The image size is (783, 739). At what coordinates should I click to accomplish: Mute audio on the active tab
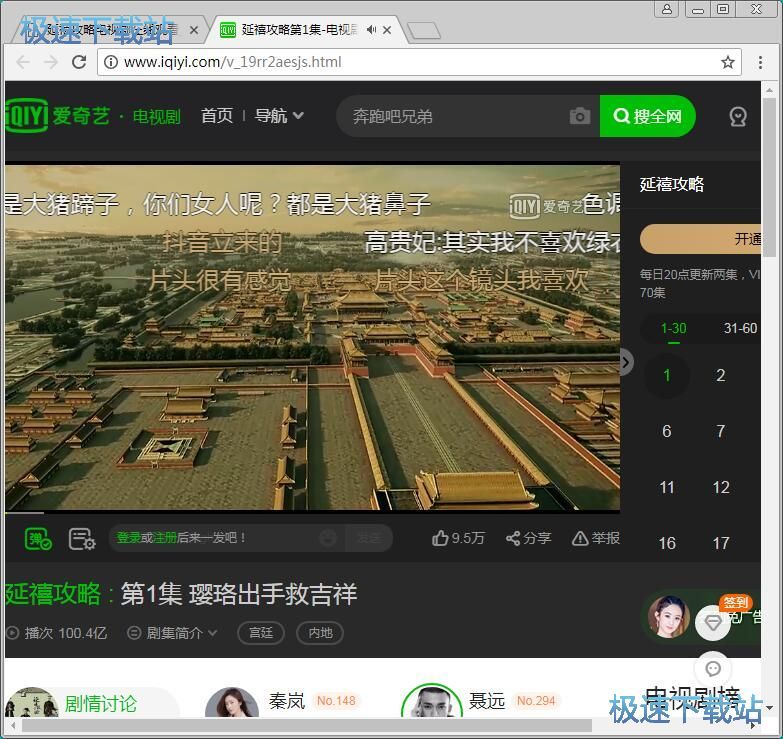point(371,30)
